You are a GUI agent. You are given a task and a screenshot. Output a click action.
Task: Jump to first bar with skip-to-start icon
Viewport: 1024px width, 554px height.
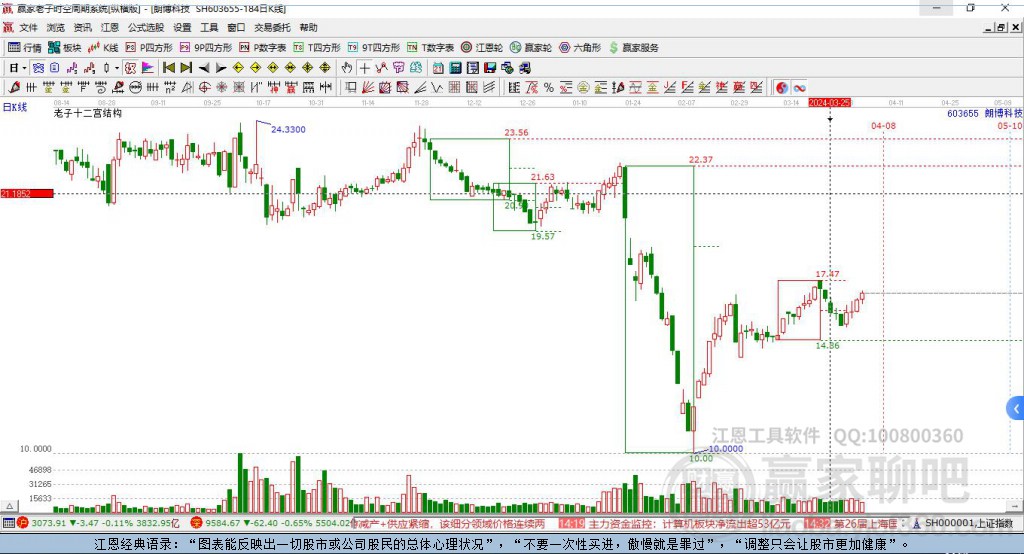(x=169, y=68)
